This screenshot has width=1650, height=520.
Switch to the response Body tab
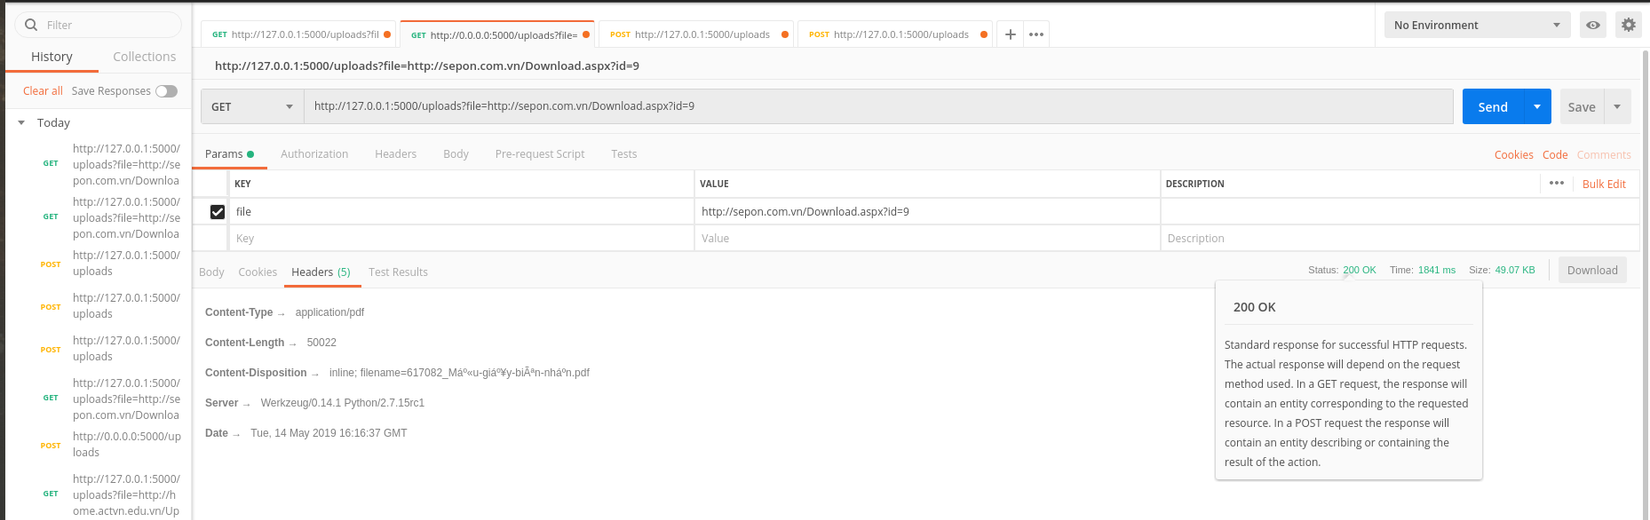[211, 272]
